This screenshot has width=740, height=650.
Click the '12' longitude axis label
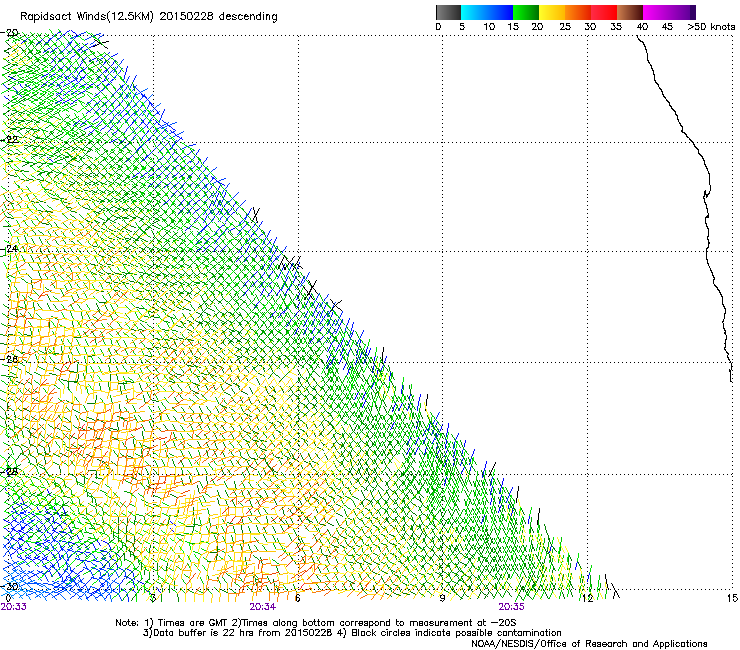[x=587, y=599]
